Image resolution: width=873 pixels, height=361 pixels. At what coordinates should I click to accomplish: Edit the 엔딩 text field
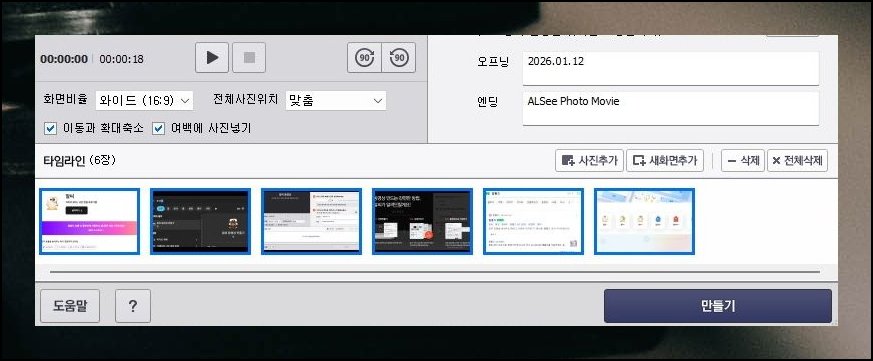click(671, 108)
